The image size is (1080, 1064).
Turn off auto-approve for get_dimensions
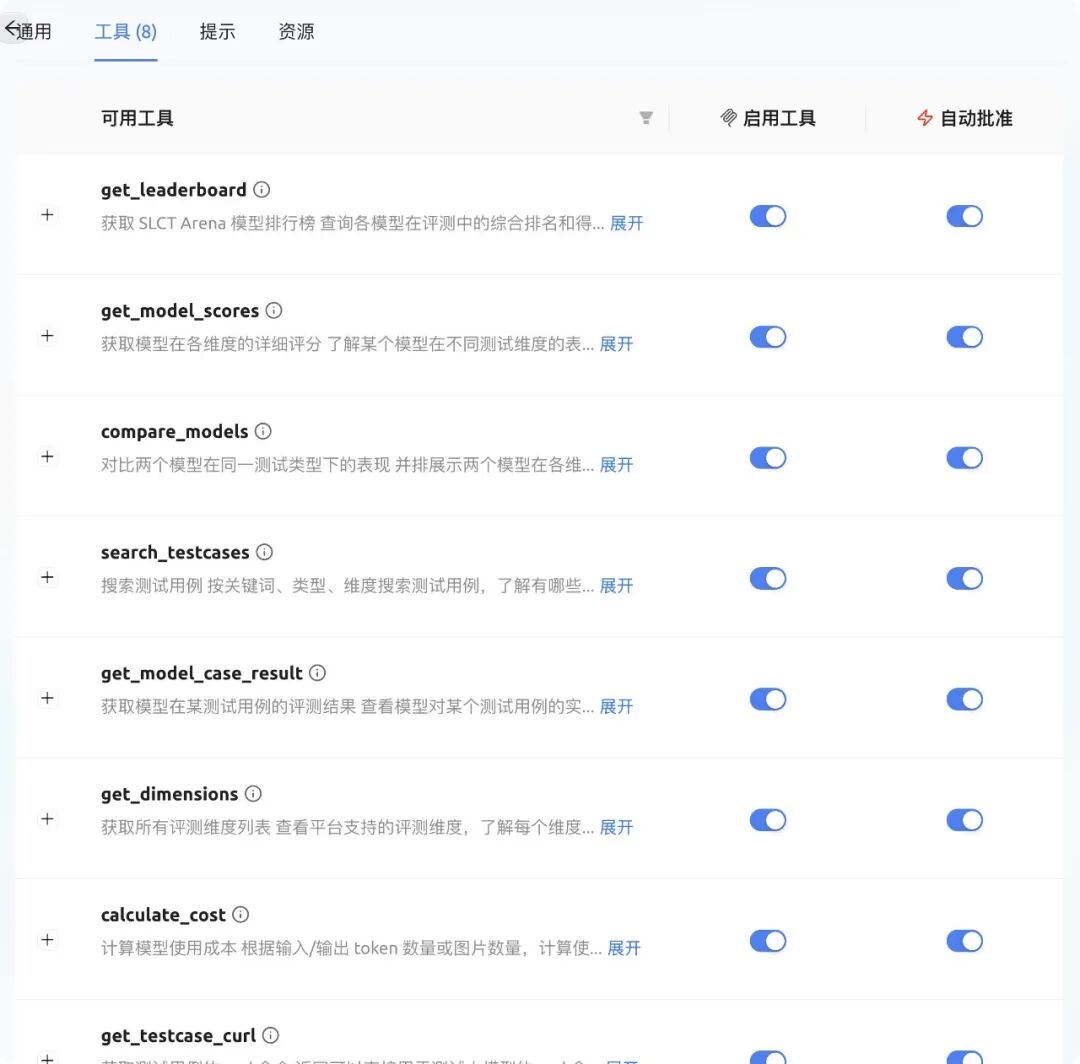964,820
